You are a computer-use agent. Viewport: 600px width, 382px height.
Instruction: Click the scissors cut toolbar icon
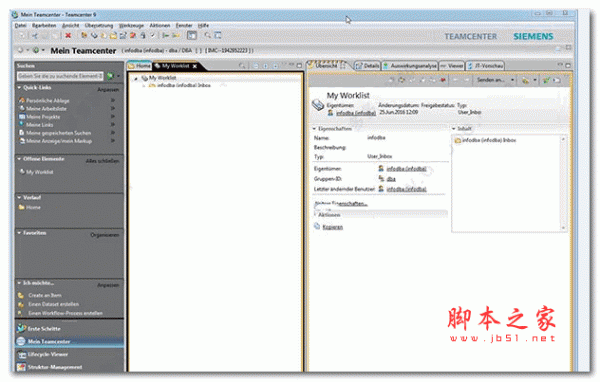click(x=35, y=36)
